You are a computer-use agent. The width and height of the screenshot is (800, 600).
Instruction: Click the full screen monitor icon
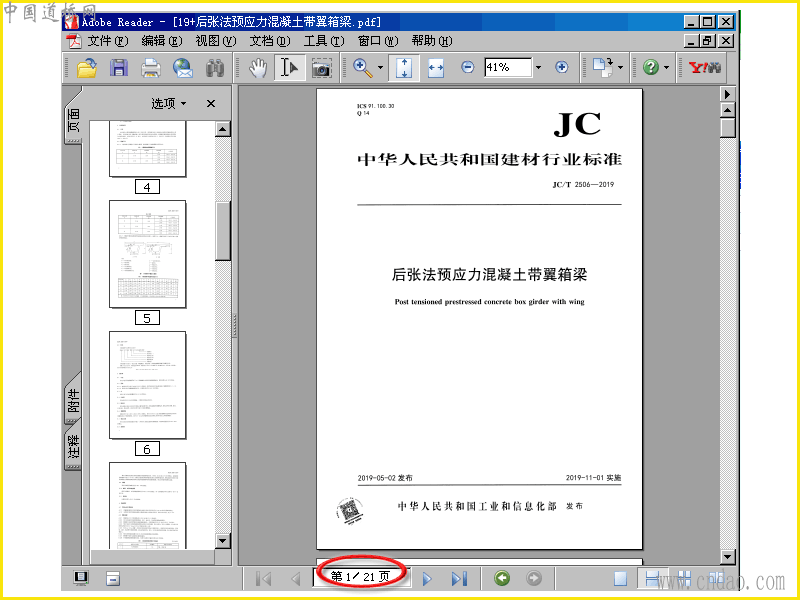point(81,578)
